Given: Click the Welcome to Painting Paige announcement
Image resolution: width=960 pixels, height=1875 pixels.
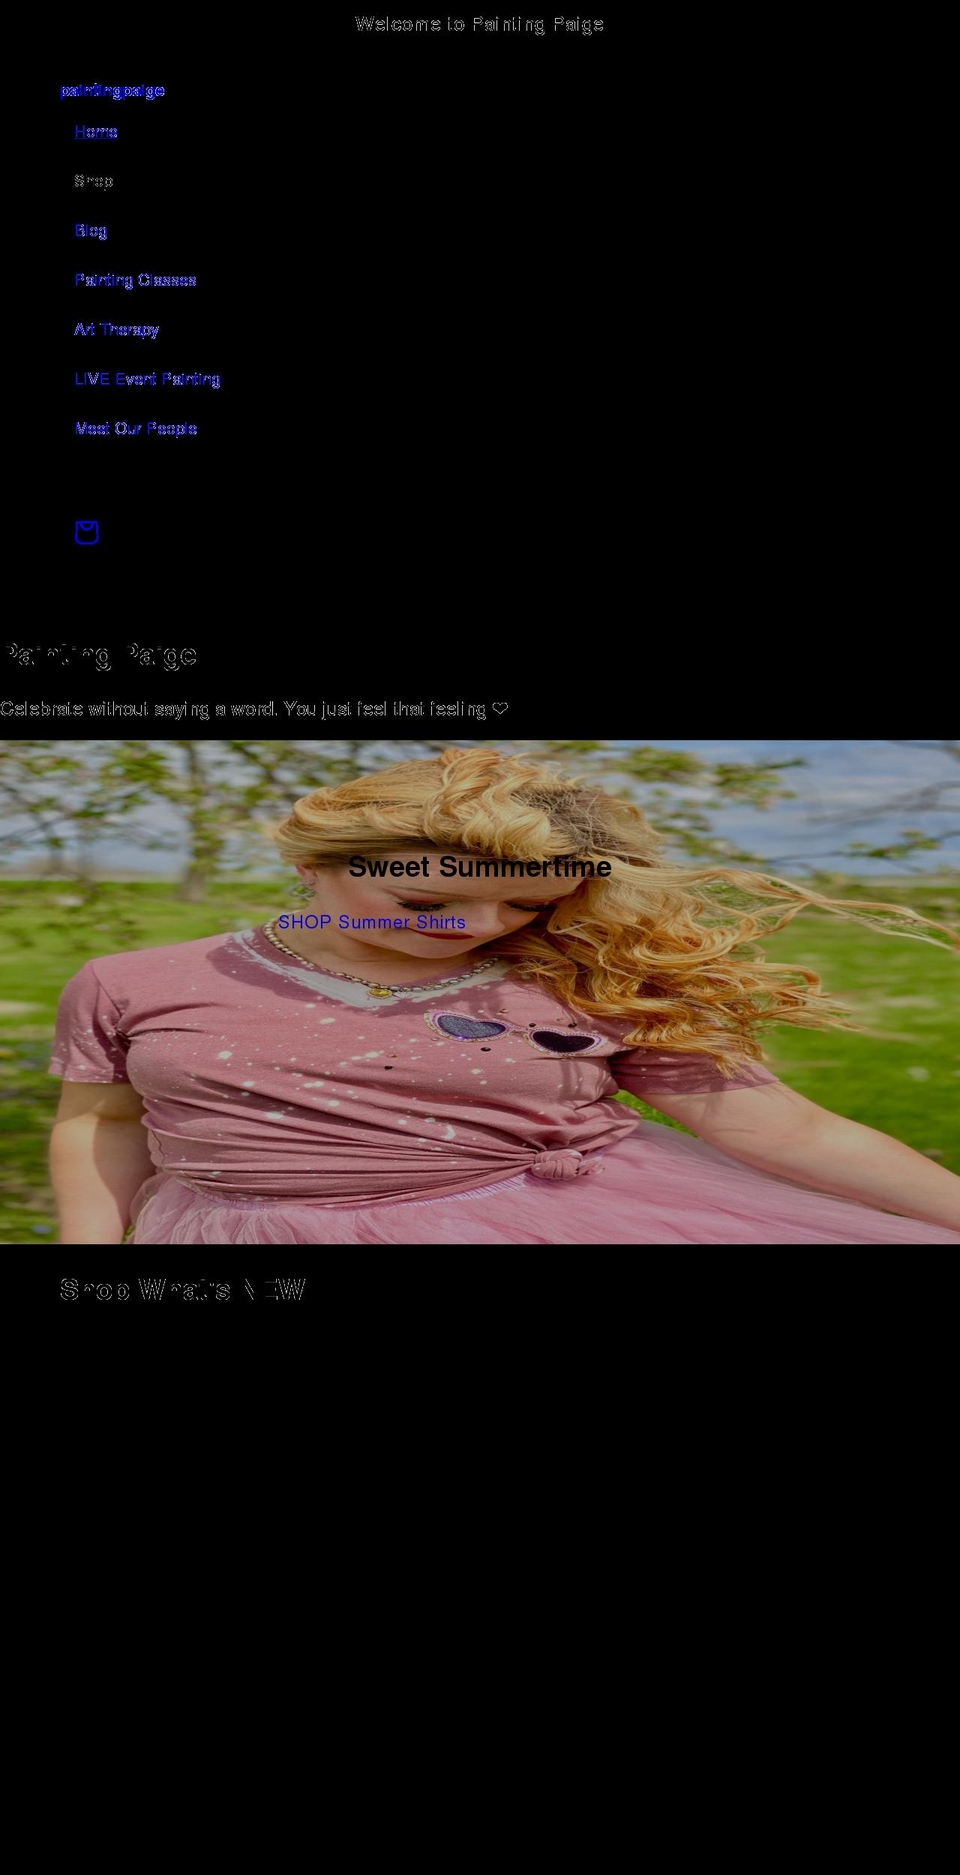Looking at the screenshot, I should [x=480, y=24].
